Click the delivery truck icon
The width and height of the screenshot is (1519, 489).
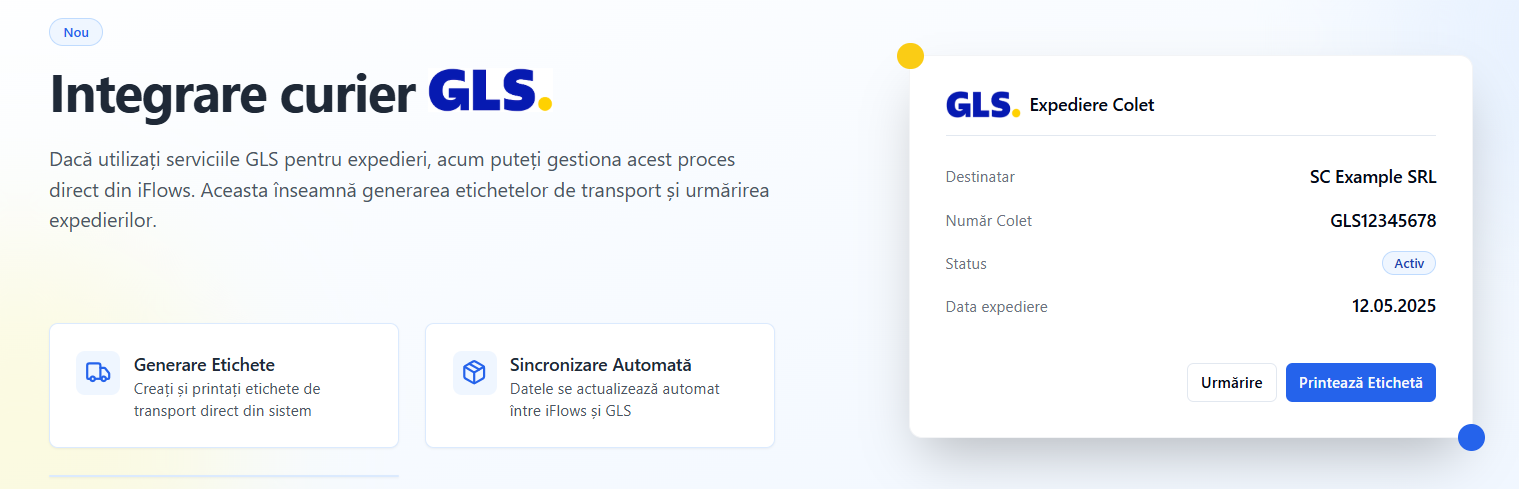(x=98, y=373)
